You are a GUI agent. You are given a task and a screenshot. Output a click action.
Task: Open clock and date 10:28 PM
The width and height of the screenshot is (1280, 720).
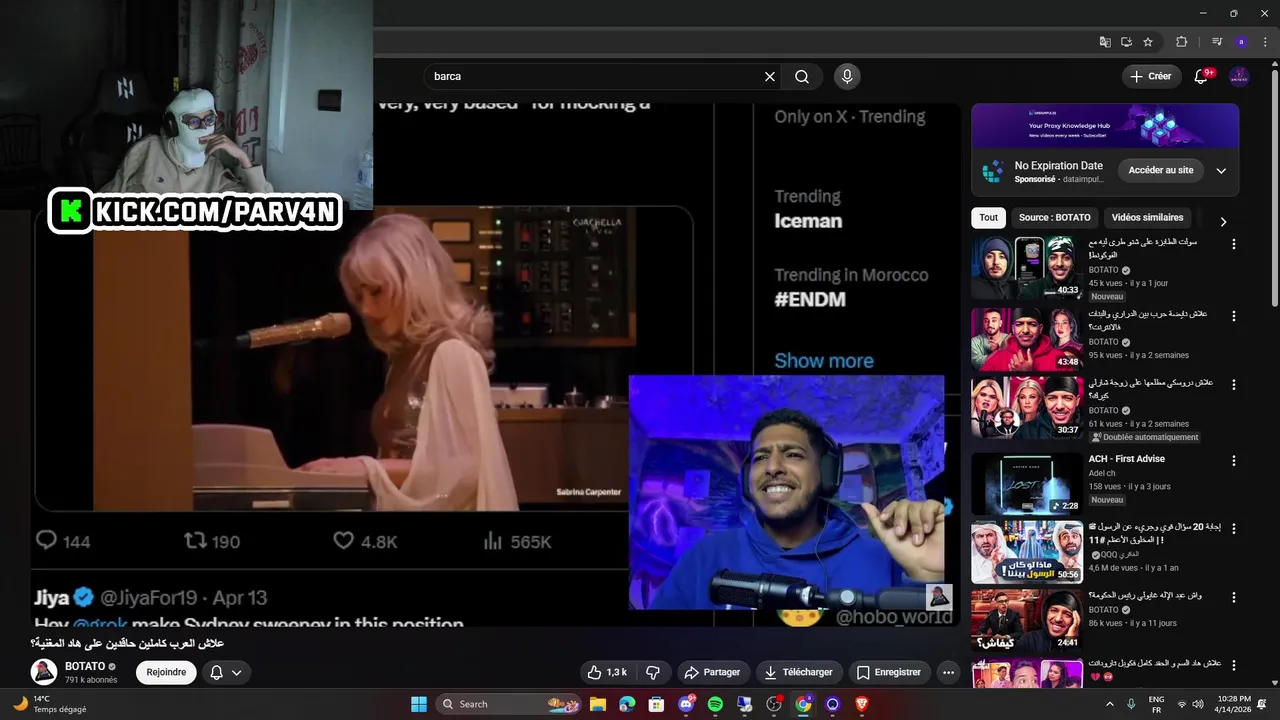click(1234, 704)
